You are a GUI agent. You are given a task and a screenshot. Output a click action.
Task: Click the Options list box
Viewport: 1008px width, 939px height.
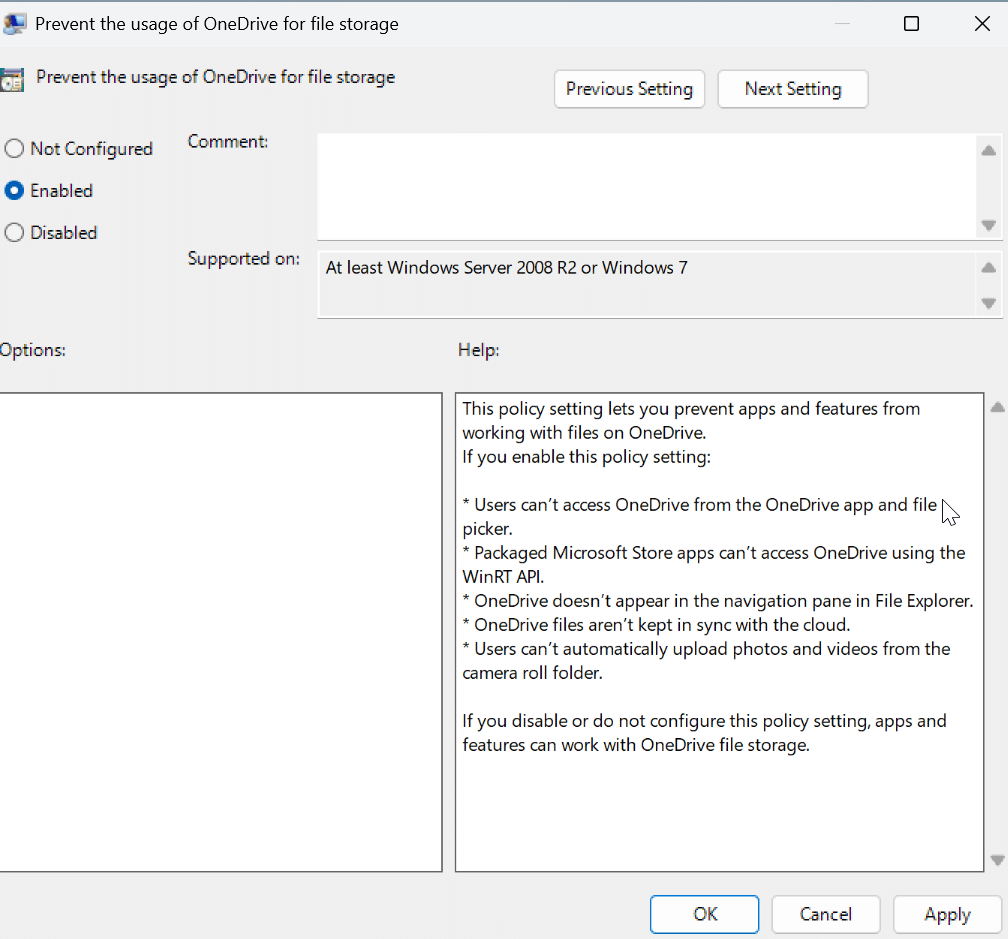(x=220, y=632)
